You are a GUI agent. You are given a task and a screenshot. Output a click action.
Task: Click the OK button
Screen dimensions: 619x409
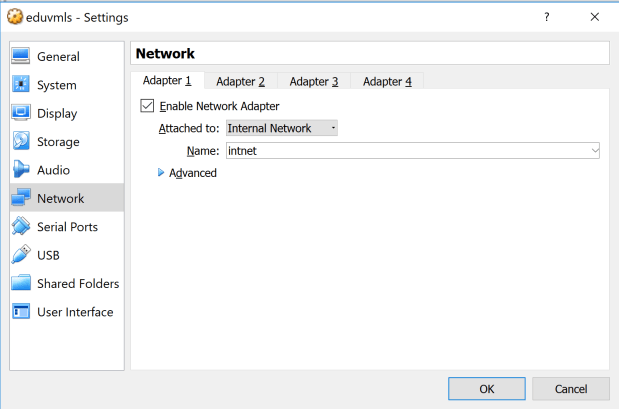pyautogui.click(x=487, y=388)
